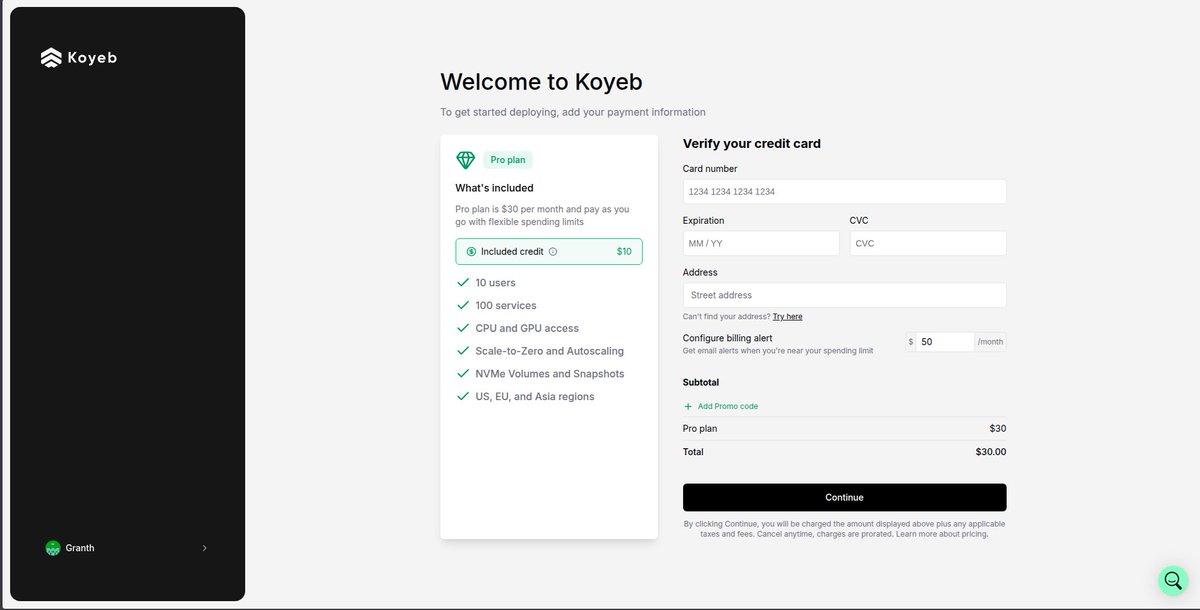Click the checkmark next to US, EU, and Asia regions

click(x=463, y=396)
